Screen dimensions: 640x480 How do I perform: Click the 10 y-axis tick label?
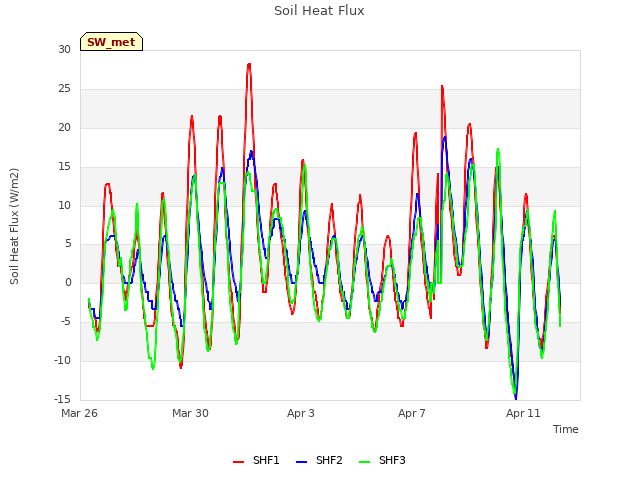tap(64, 205)
